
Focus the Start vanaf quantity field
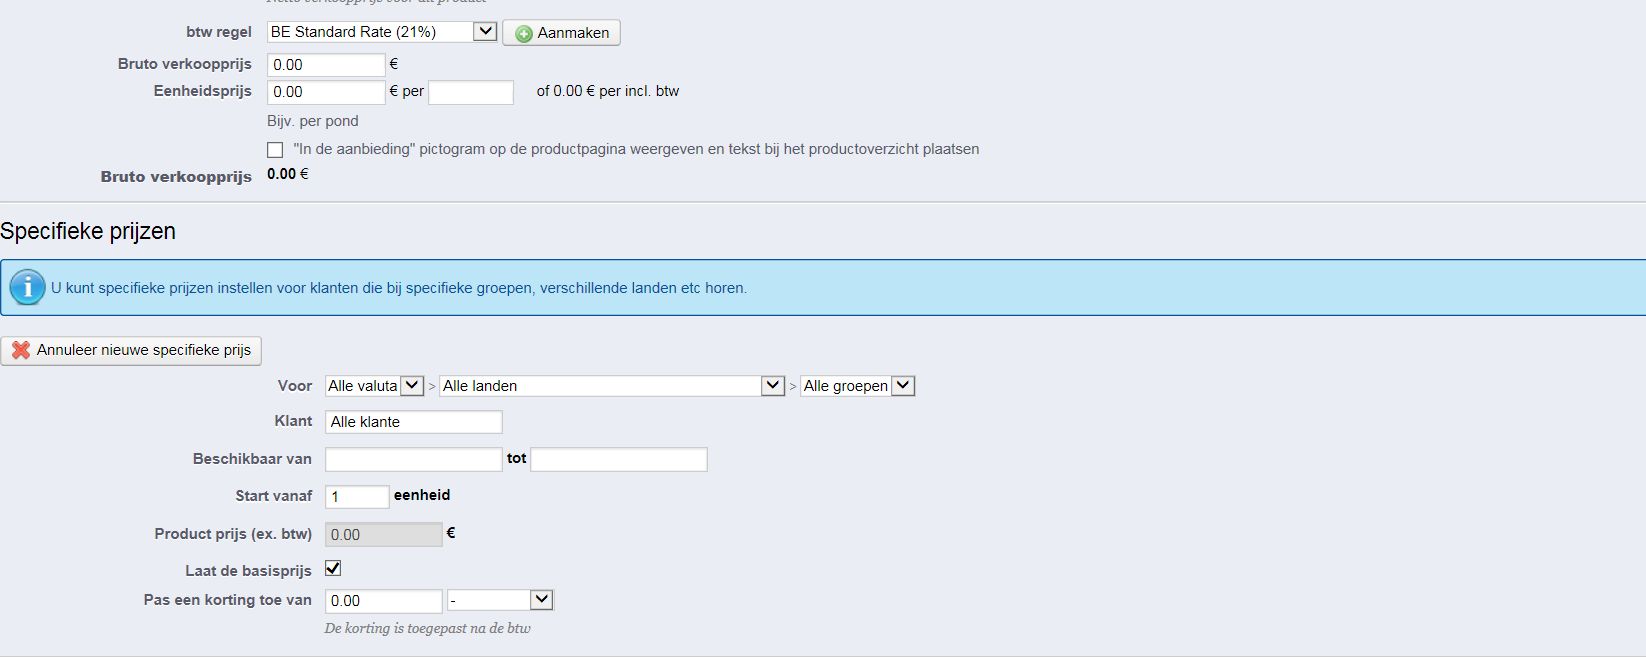coord(356,497)
